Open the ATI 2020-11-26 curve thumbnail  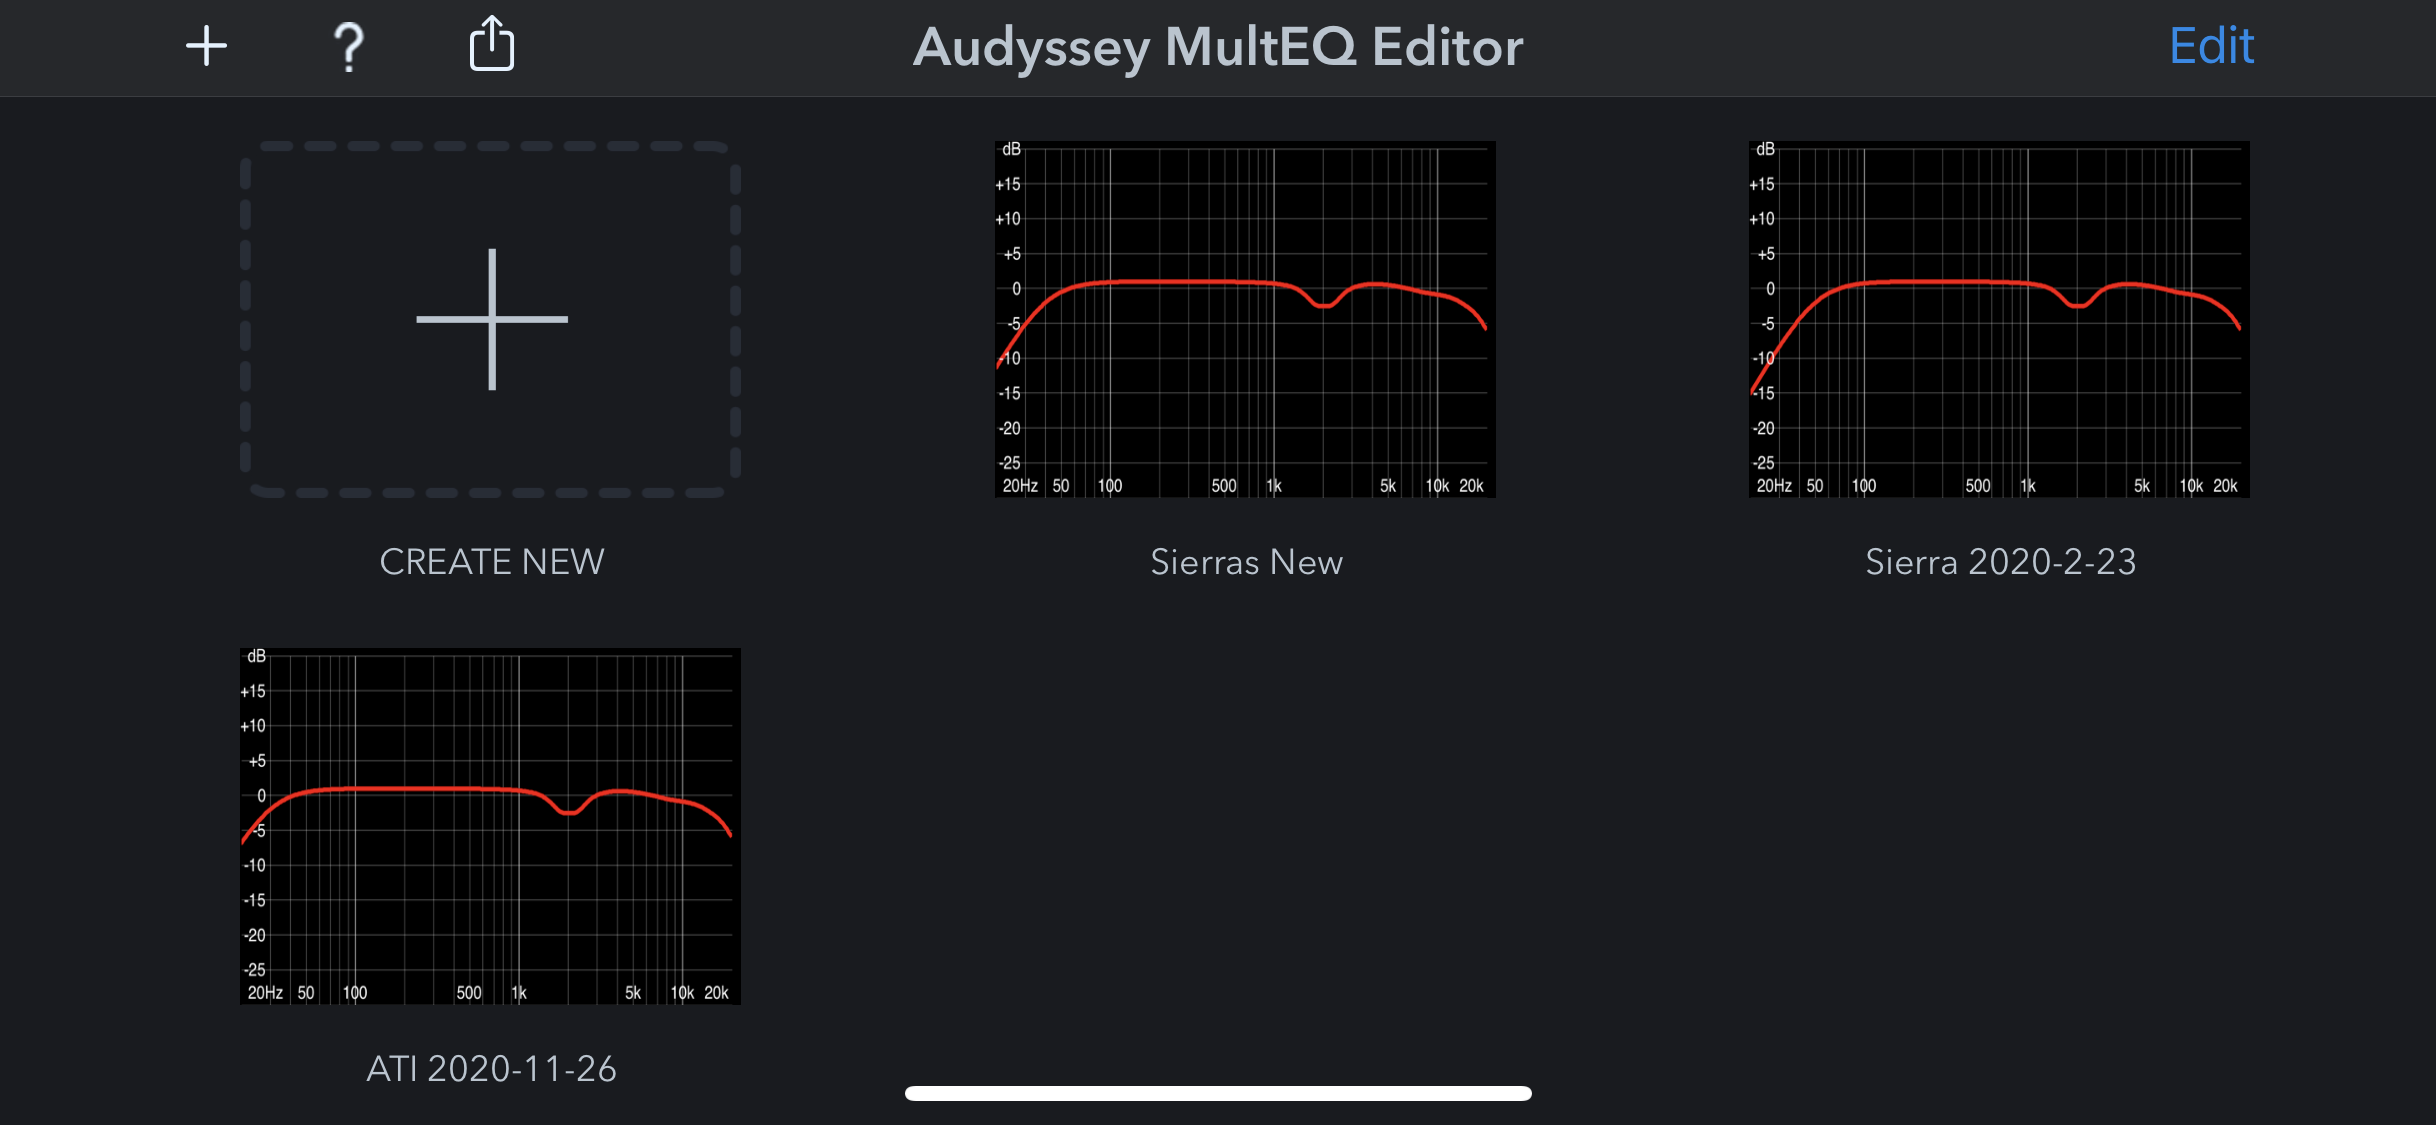click(490, 826)
